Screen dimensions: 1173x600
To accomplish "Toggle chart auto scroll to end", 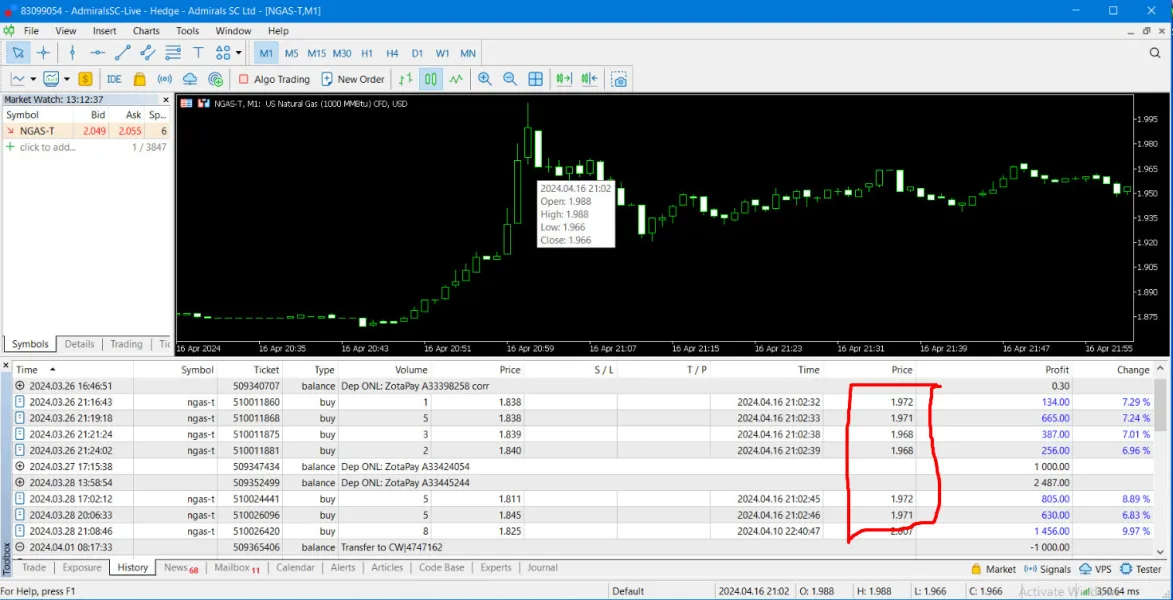I will 563,79.
